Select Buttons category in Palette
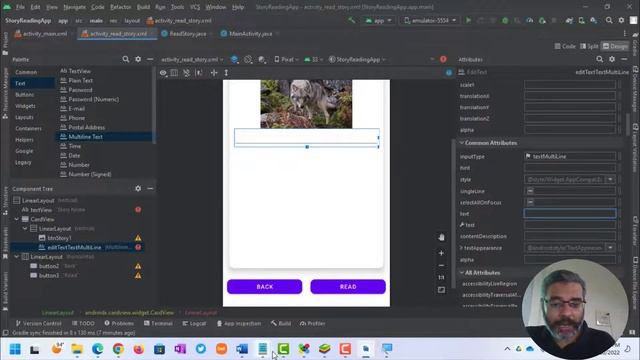Screen dimensions: 640x360 point(25,94)
